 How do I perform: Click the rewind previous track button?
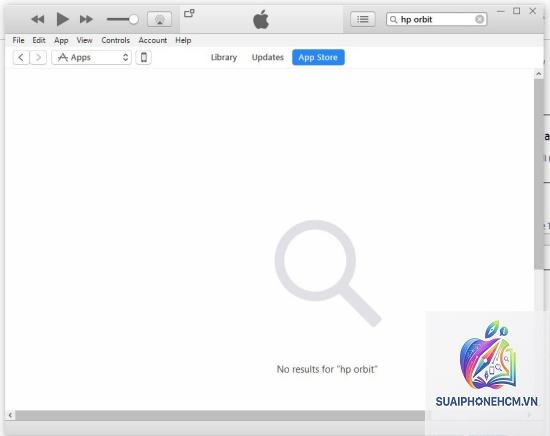38,19
